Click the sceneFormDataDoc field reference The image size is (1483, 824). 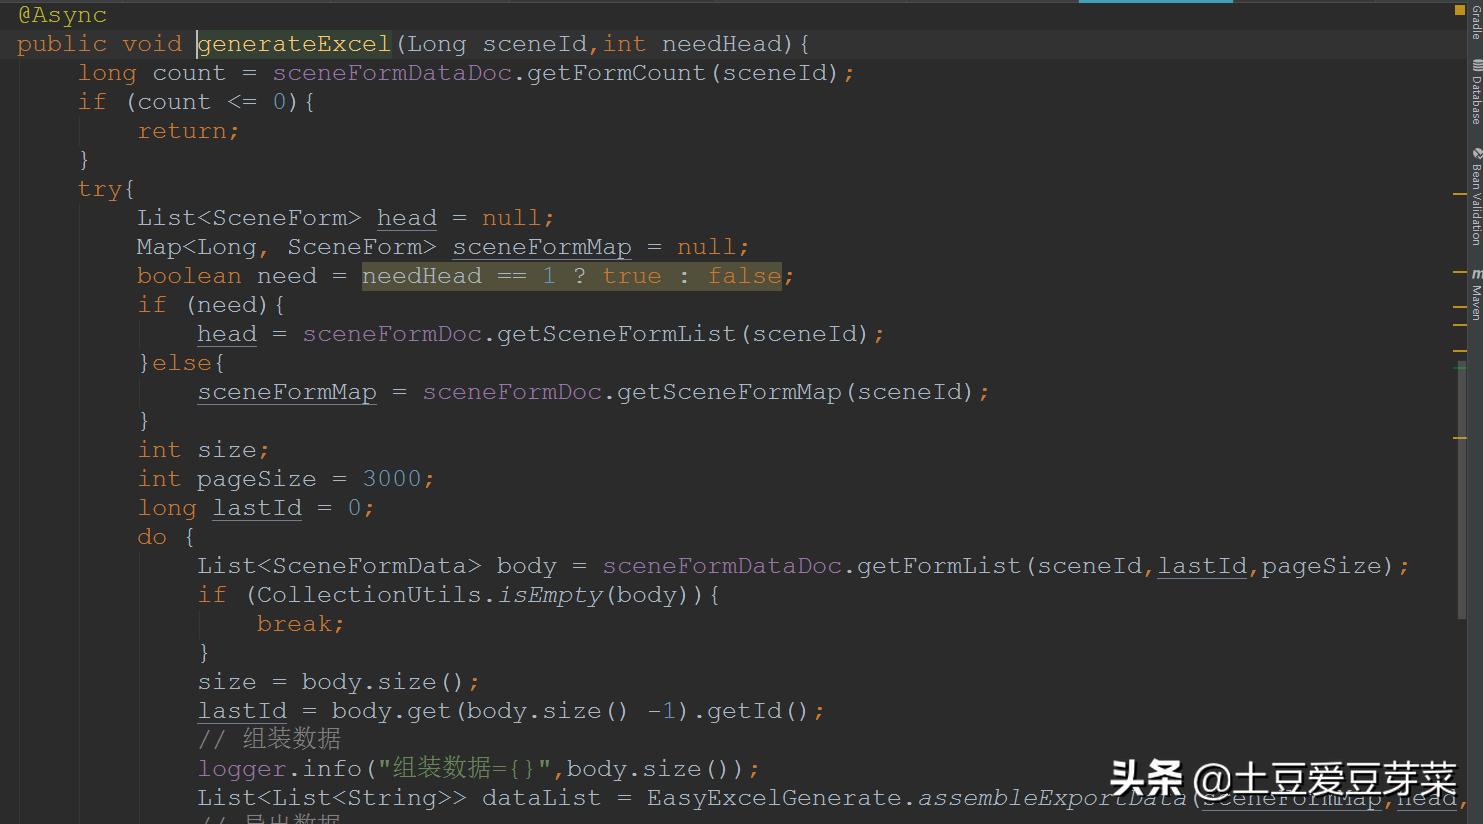point(410,71)
